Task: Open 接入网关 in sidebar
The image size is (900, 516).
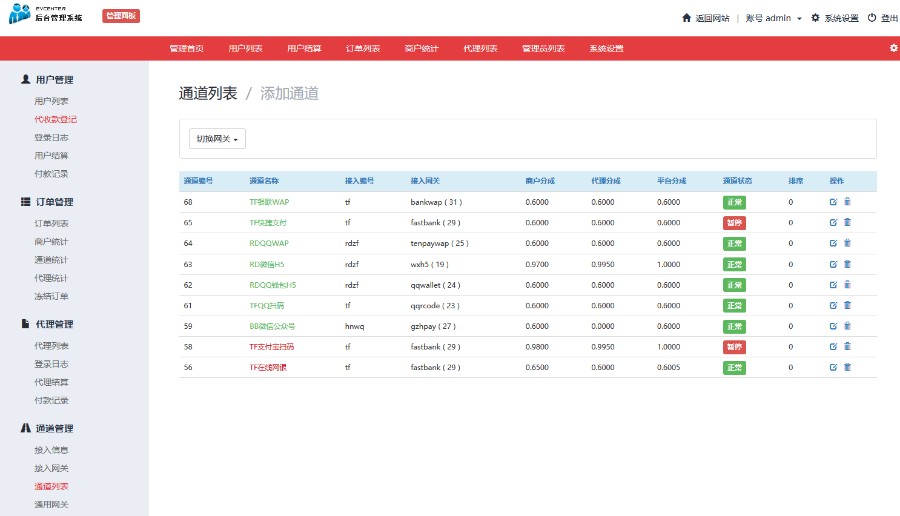Action: (x=51, y=468)
